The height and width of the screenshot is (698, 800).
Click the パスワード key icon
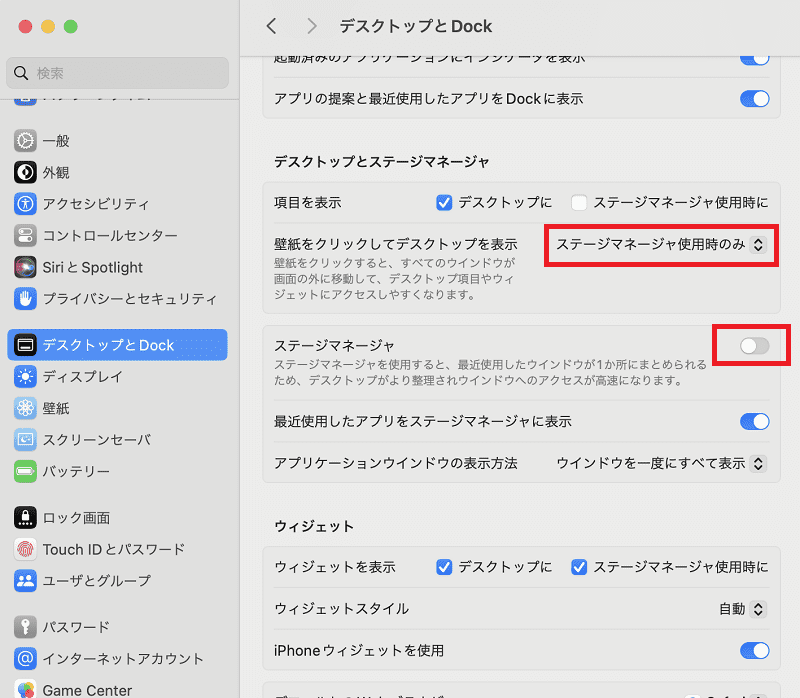click(x=25, y=627)
